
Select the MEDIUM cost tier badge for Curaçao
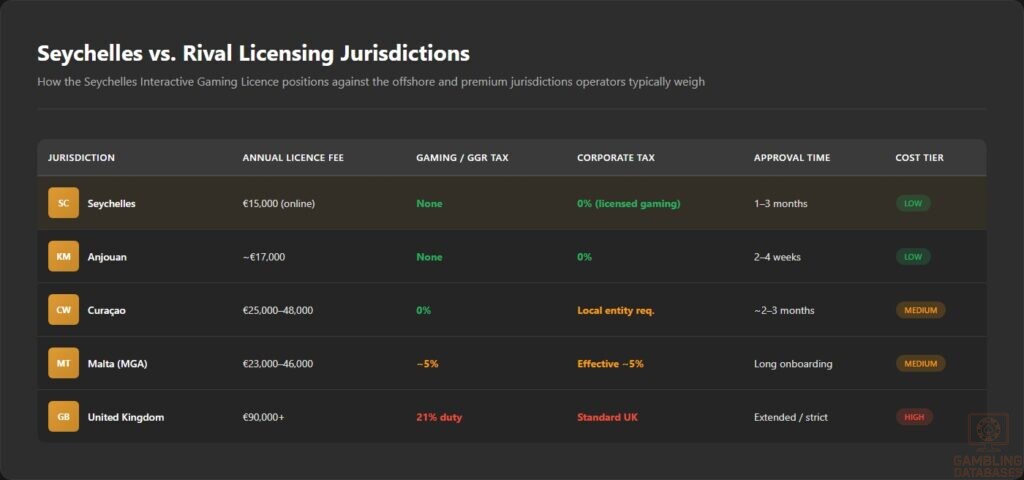click(920, 310)
